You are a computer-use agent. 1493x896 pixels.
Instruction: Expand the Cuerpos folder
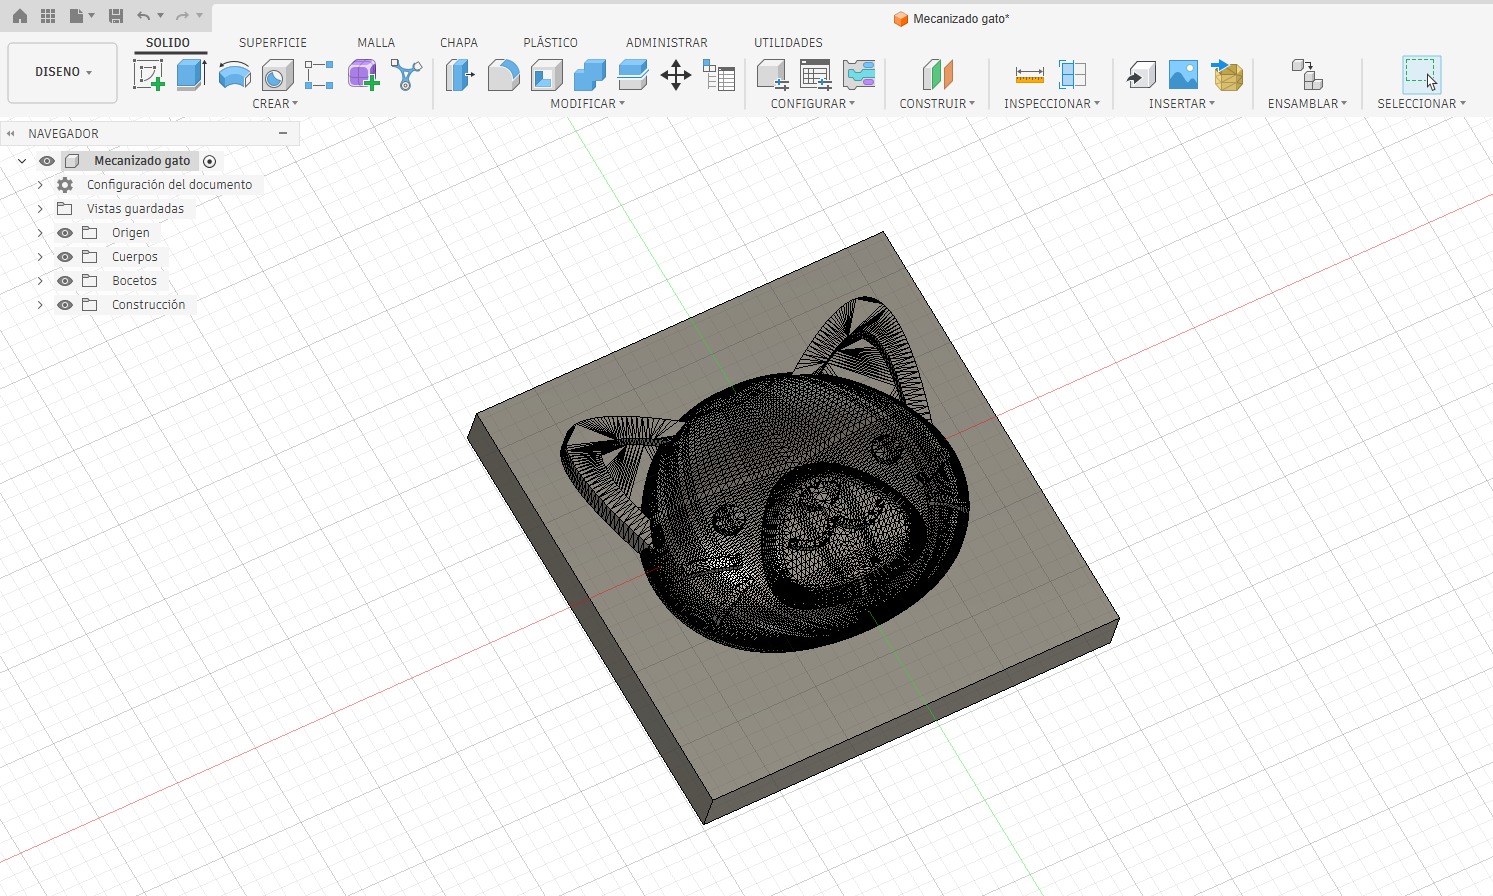[40, 257]
